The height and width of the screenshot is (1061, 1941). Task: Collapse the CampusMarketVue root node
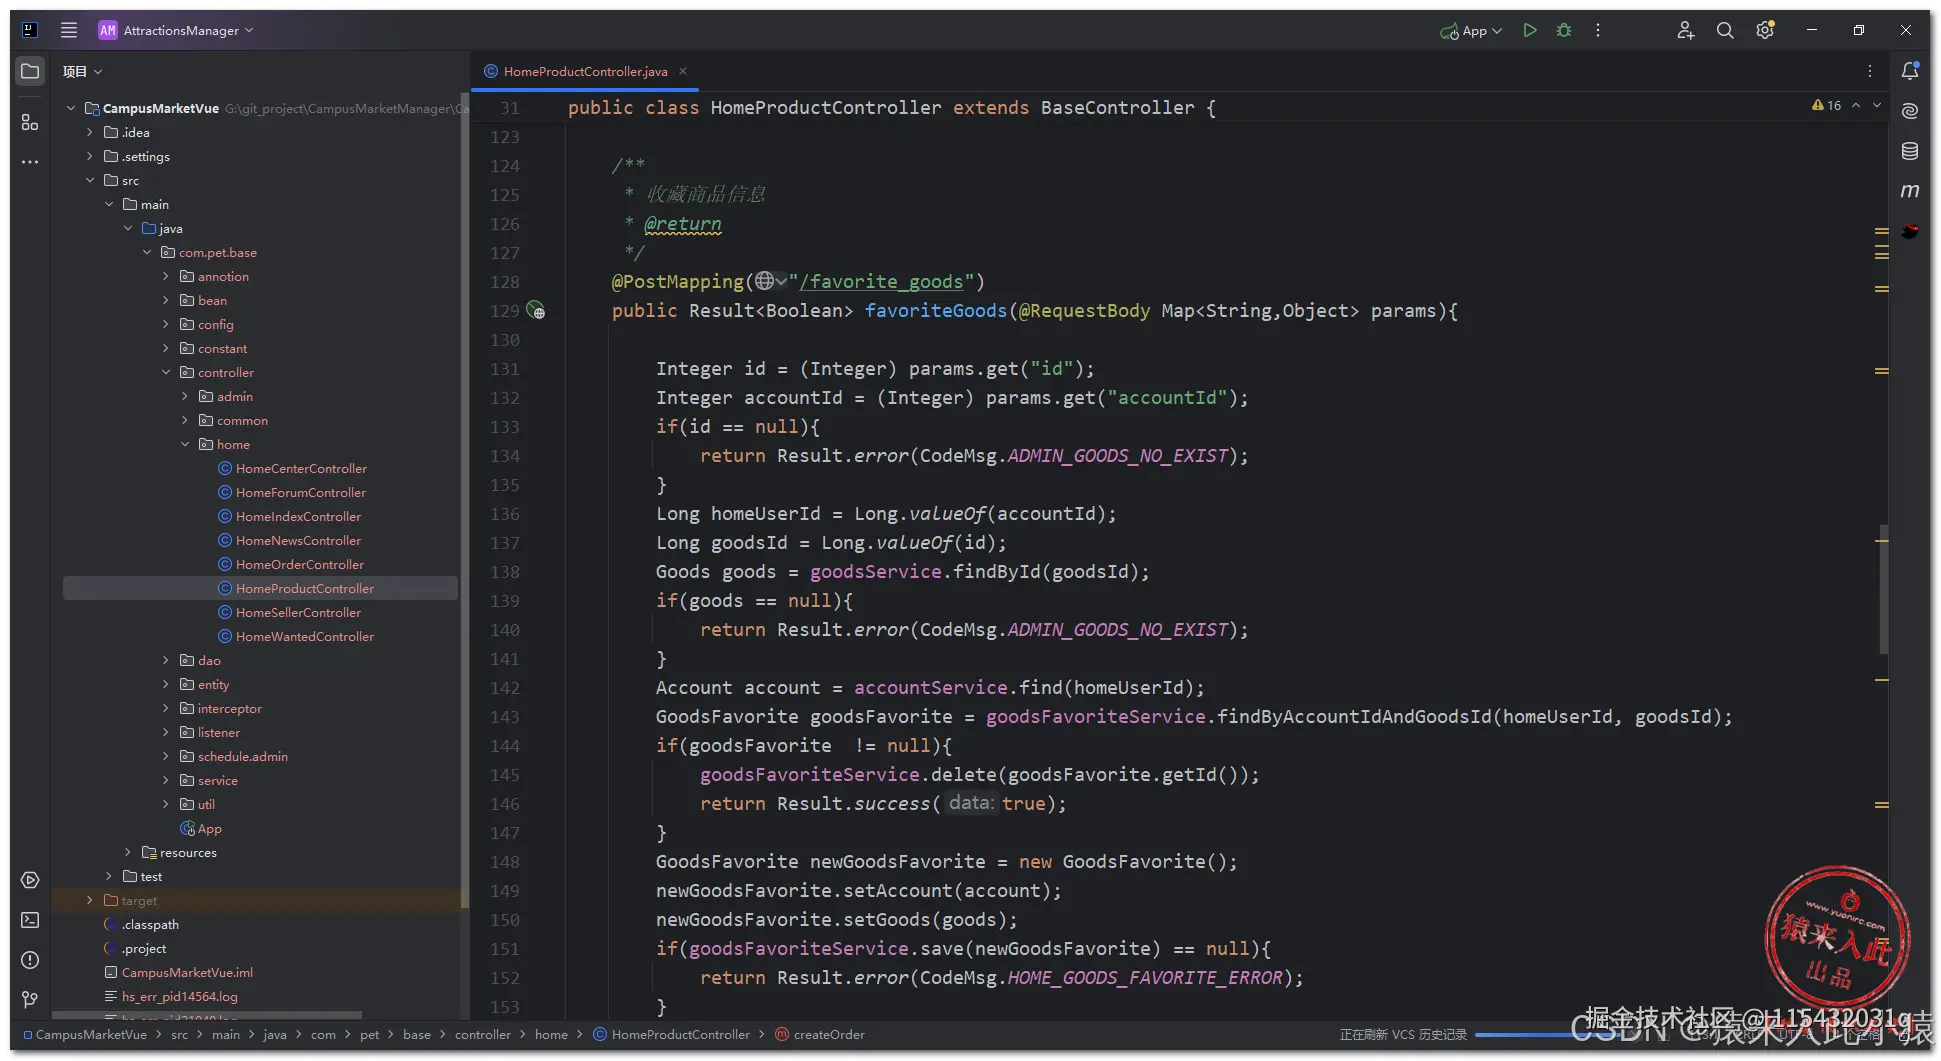point(71,108)
